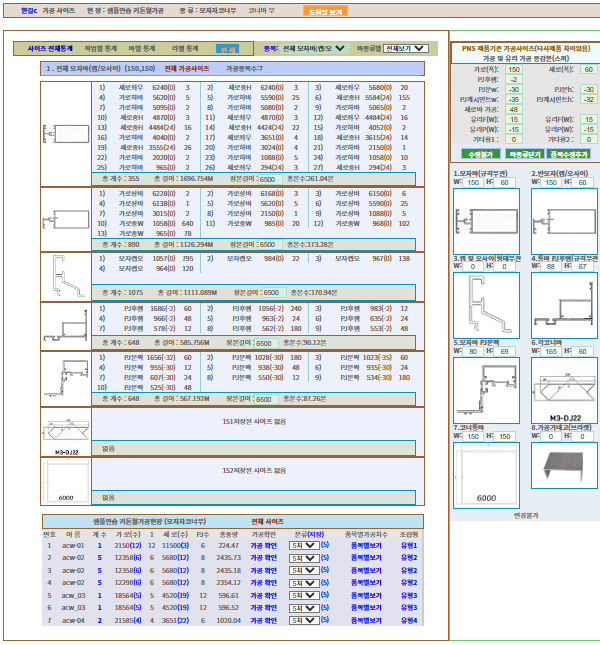Select section image 4.통바 PJ후렘 in right panel
Viewport: 600px width, 645px height.
coord(564,305)
